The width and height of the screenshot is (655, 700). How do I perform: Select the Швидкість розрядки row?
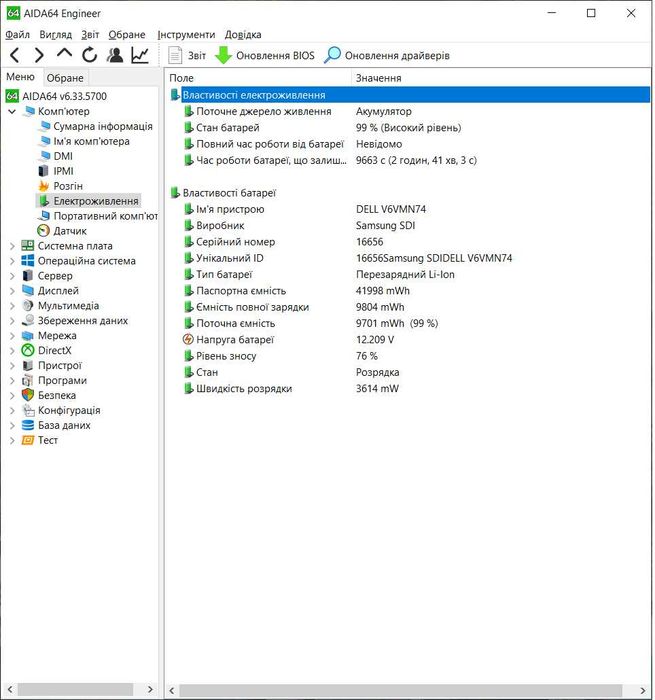(410, 388)
